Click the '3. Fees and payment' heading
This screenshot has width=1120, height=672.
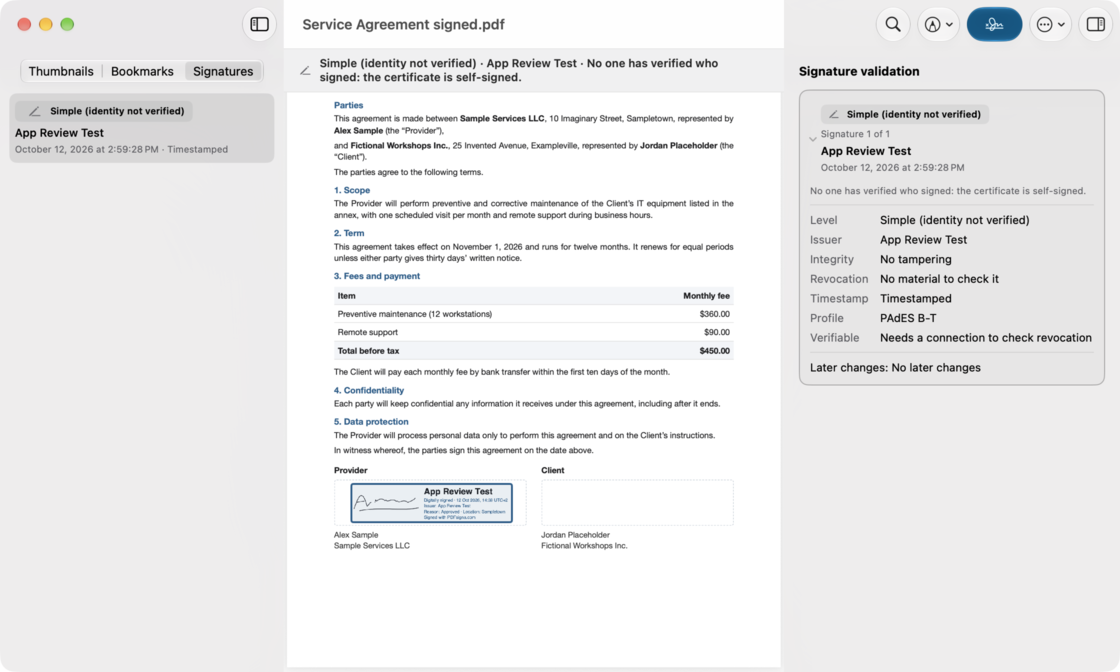tap(377, 276)
